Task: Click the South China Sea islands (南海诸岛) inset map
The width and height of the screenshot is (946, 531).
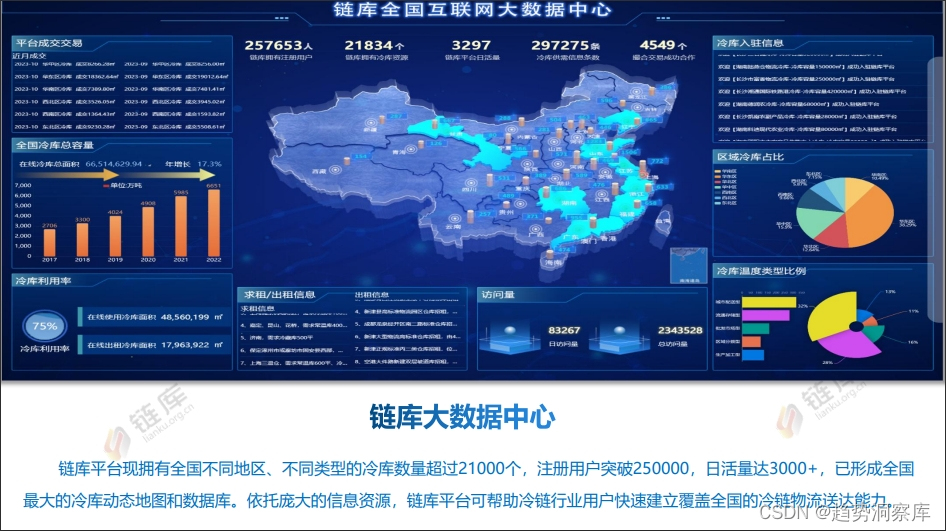Action: coord(688,266)
